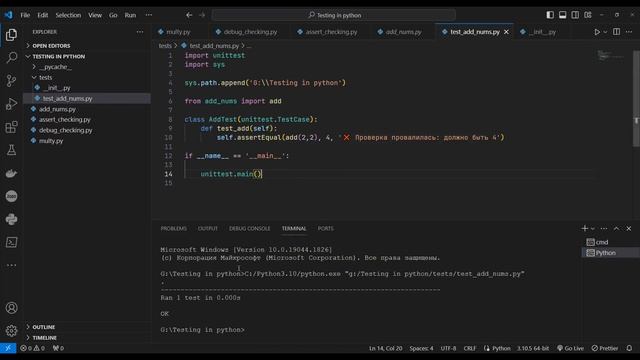Viewport: 640px width, 360px height.
Task: Toggle primary side bar visibility
Action: coord(550,15)
